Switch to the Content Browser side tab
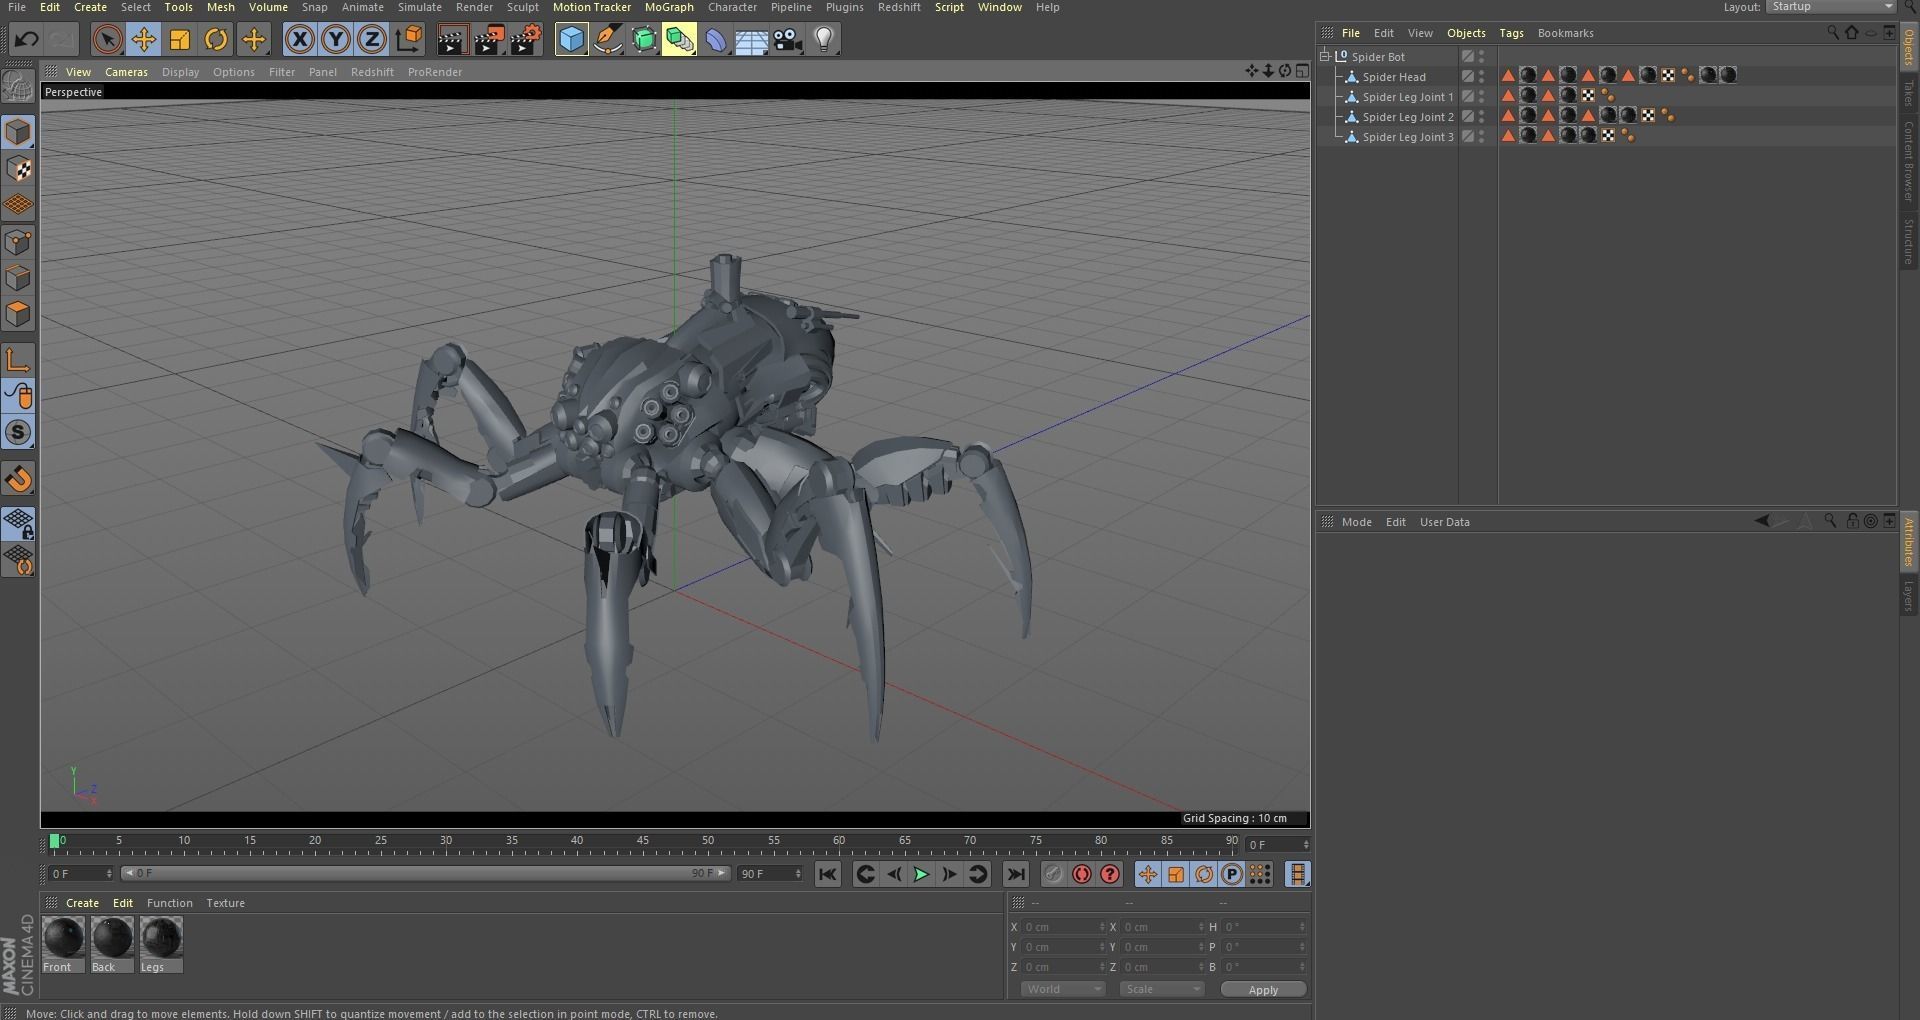Viewport: 1920px width, 1020px height. click(x=1908, y=162)
